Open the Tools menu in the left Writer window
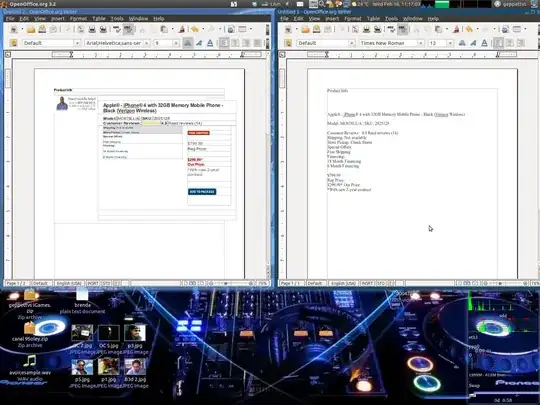This screenshot has width=540, height=405. coord(117,19)
